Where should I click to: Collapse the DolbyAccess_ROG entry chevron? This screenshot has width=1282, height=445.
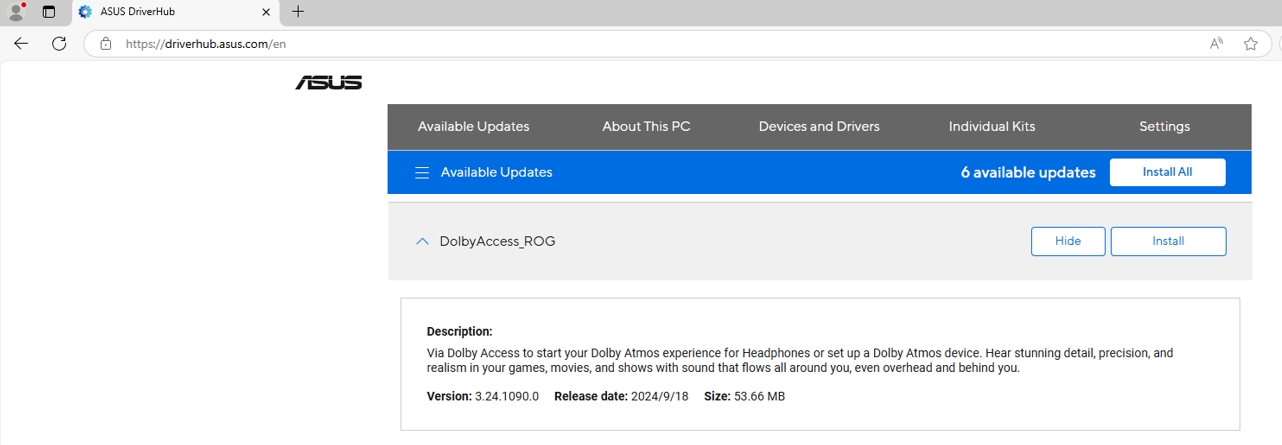coord(422,241)
